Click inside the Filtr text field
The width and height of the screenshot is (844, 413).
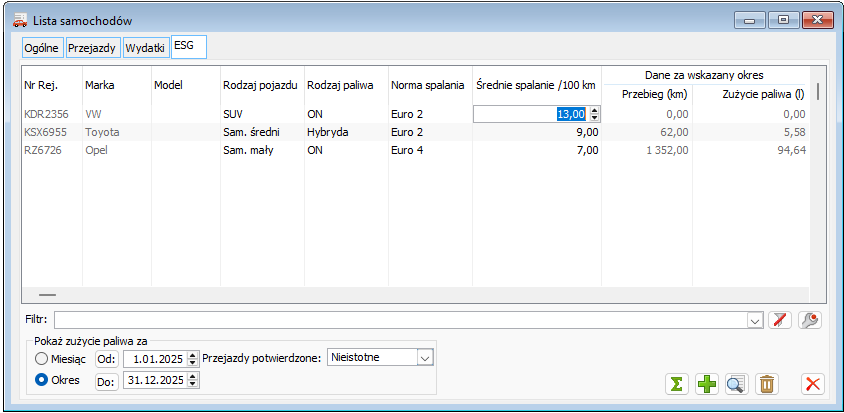click(400, 320)
